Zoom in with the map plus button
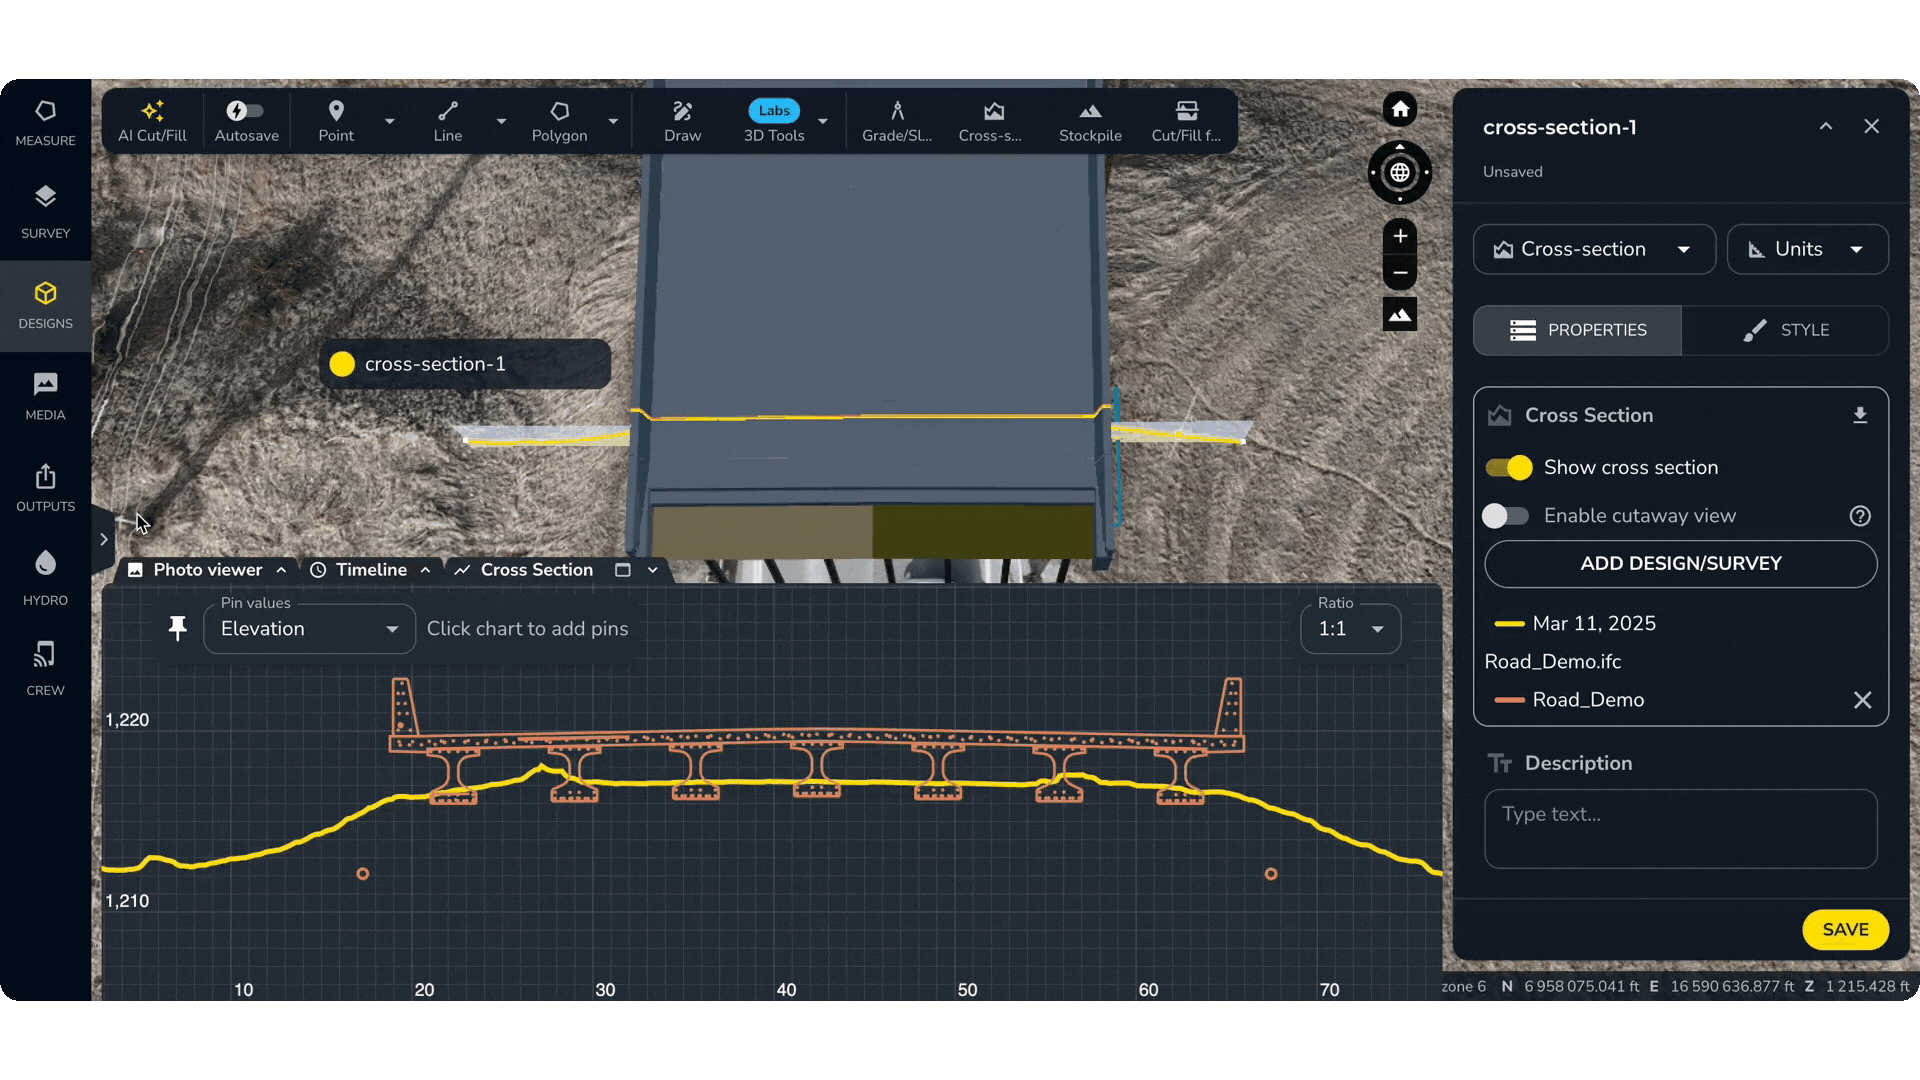The height and width of the screenshot is (1080, 1920). click(1400, 236)
